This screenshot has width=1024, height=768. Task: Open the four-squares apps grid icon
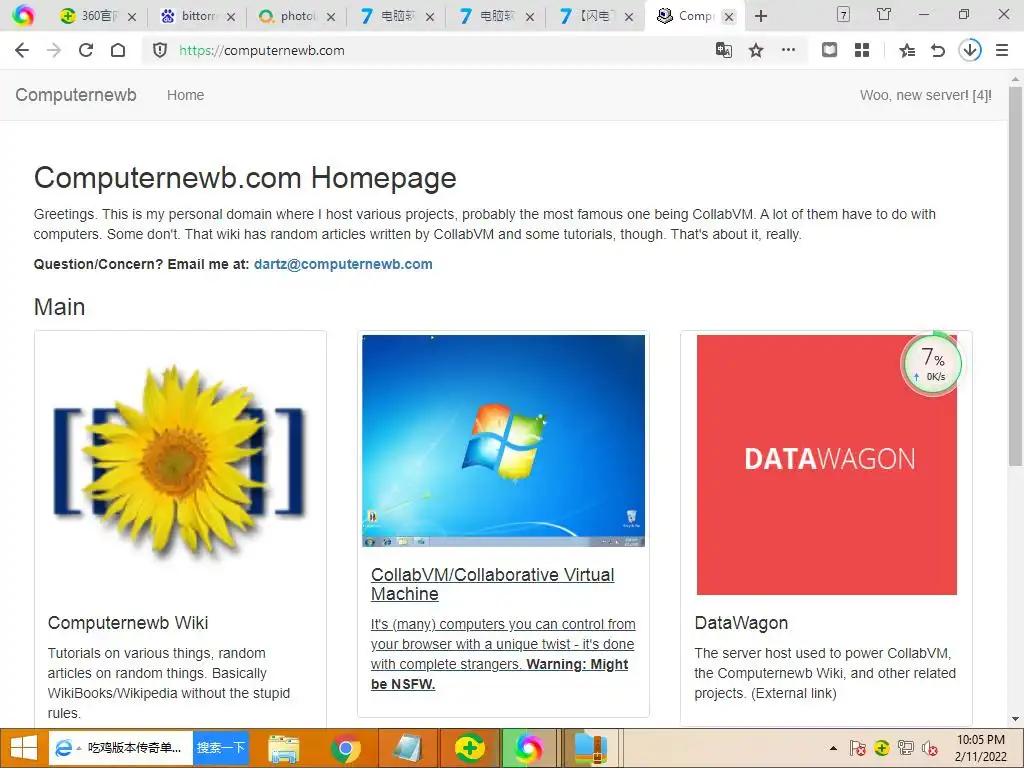(862, 50)
